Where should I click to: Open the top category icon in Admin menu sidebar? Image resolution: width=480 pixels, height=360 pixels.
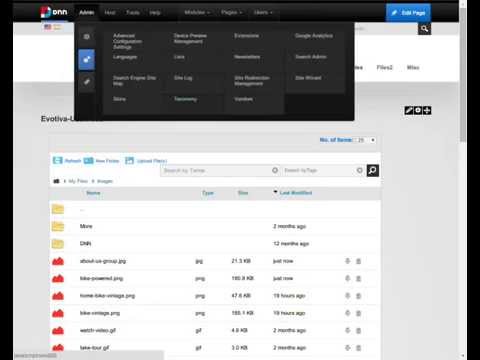[87, 37]
